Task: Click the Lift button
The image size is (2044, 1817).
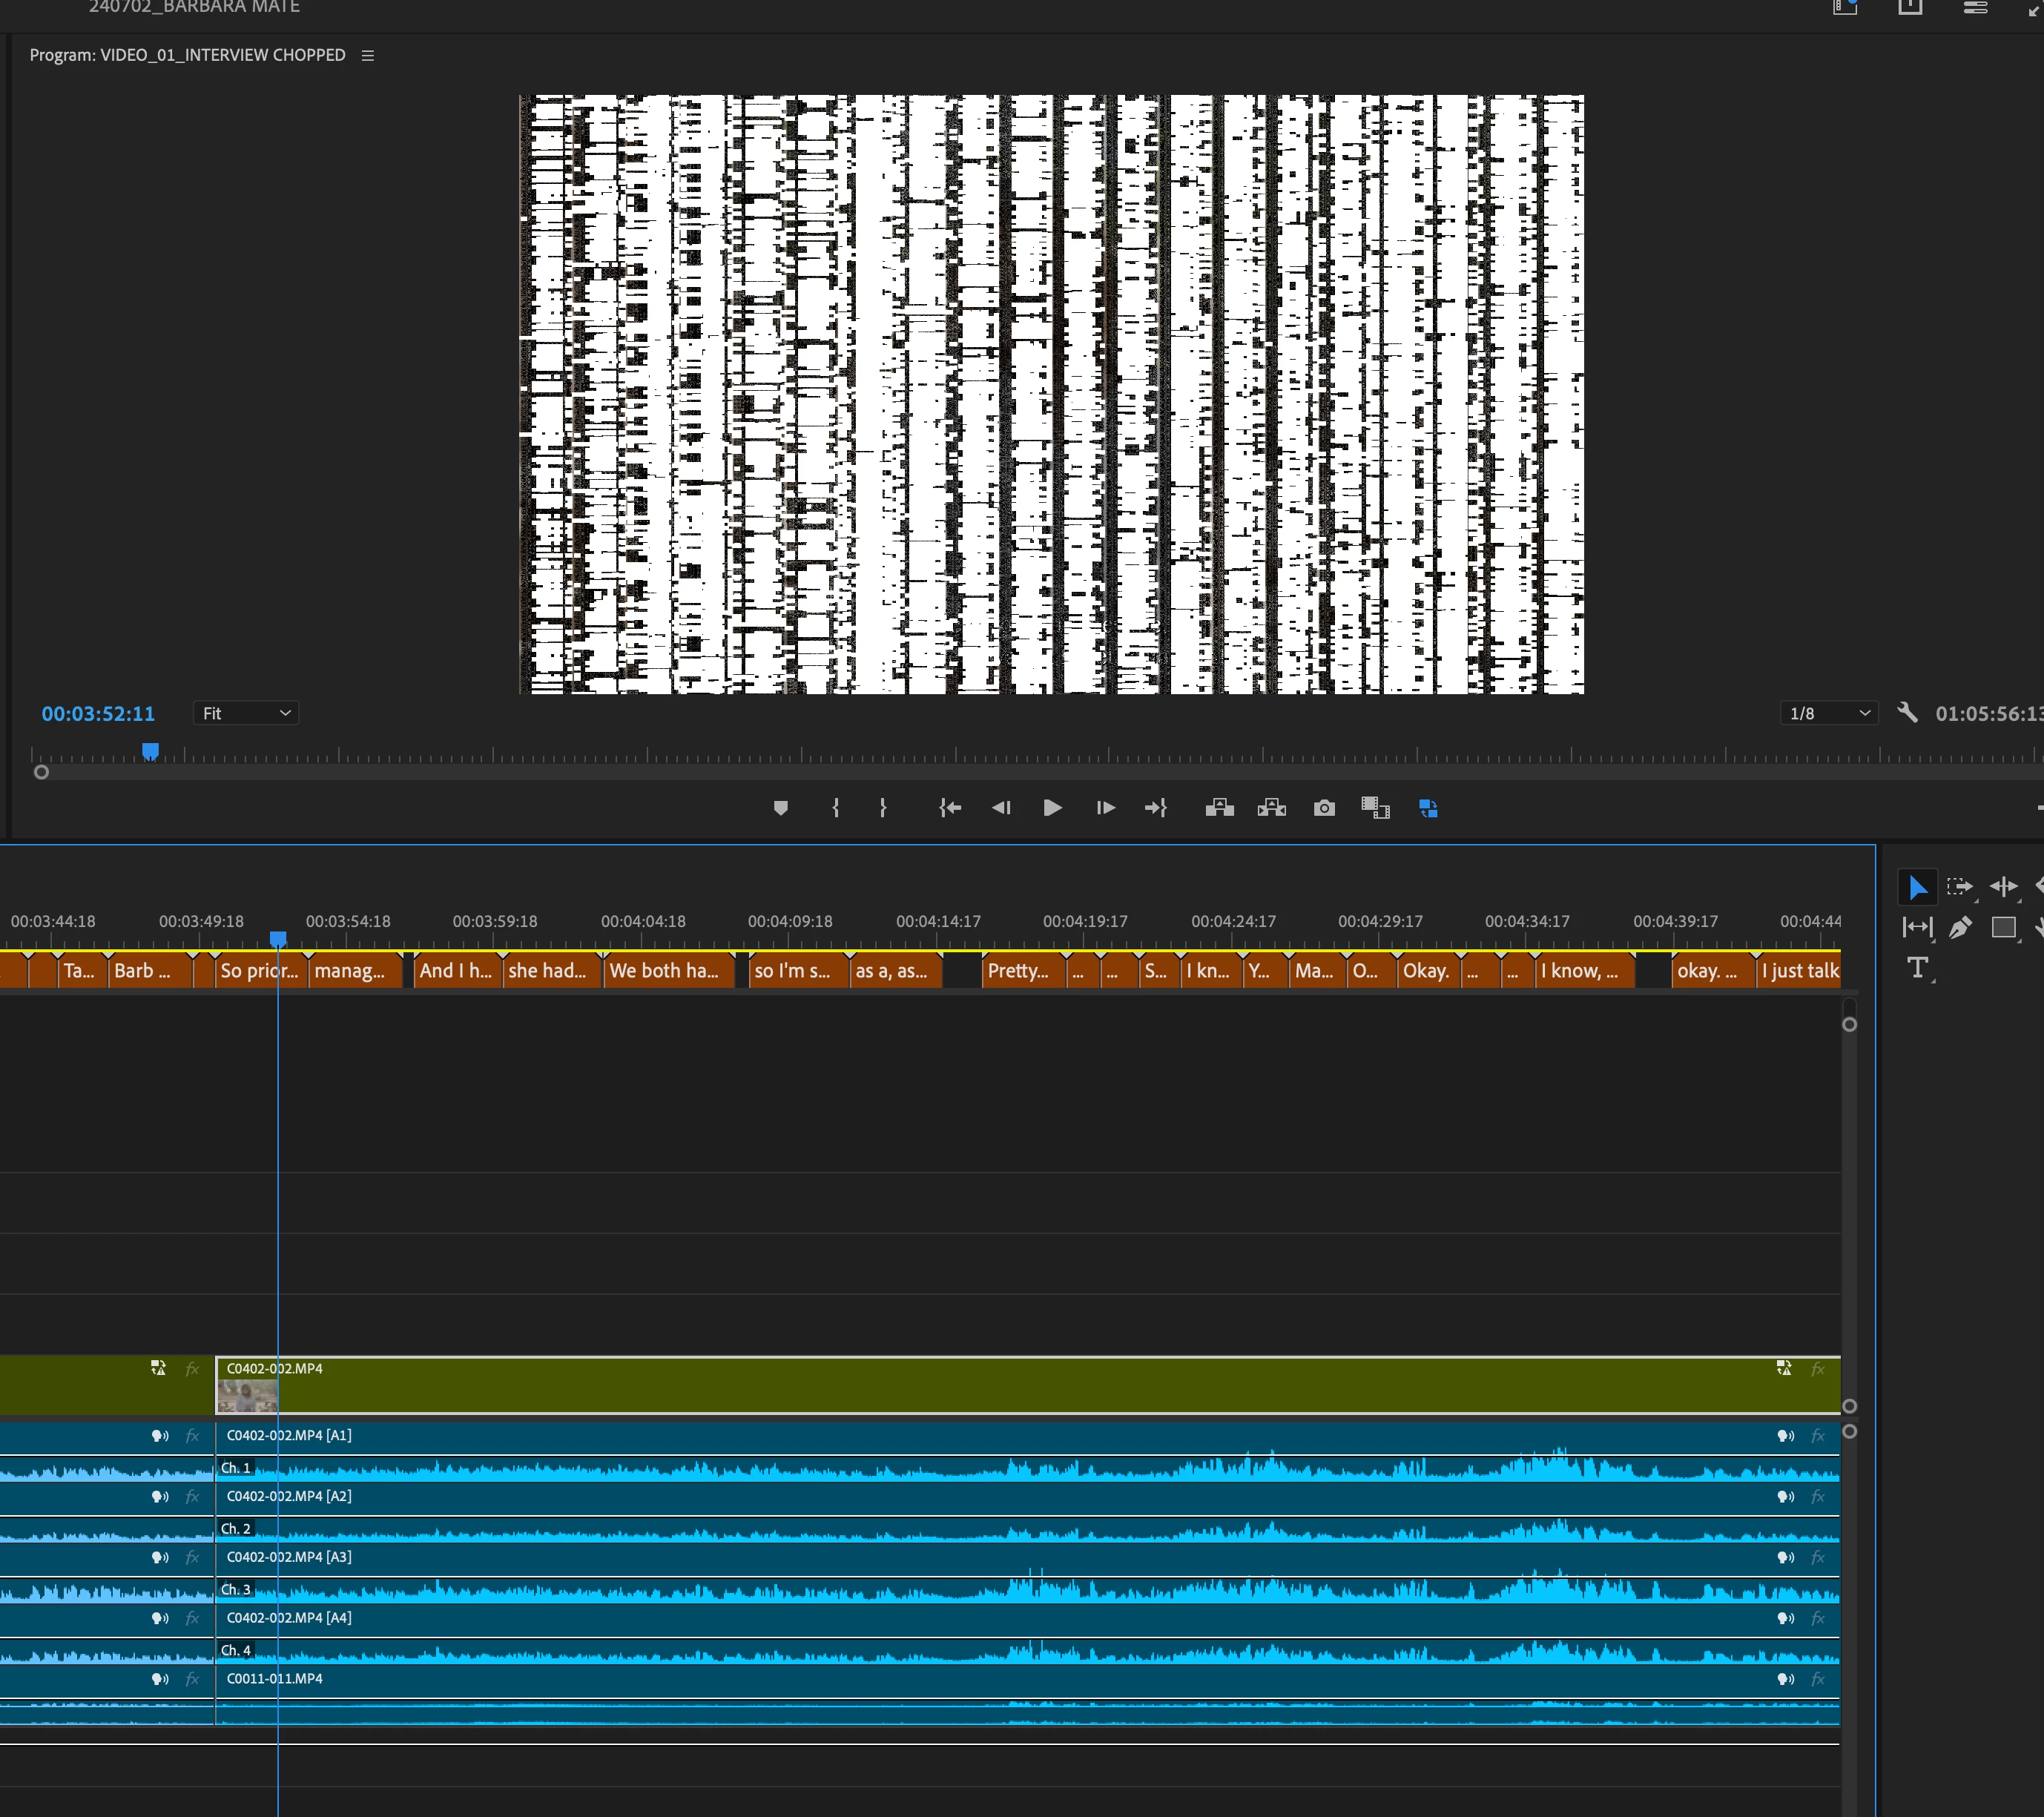Action: click(x=1219, y=808)
